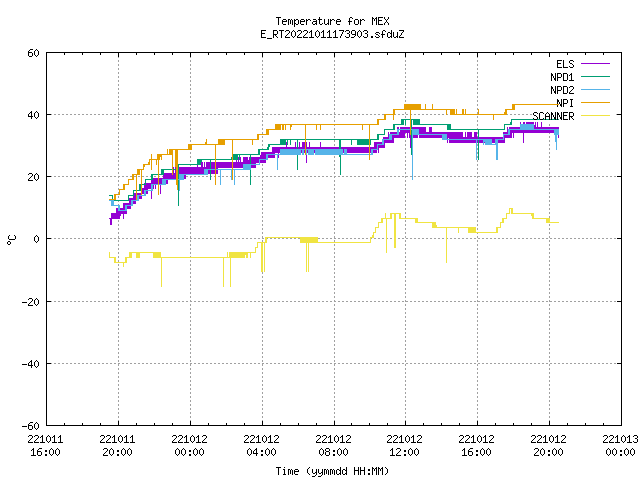Click the x-axis label 221012 00:00
This screenshot has height=480, width=640.
189,446
